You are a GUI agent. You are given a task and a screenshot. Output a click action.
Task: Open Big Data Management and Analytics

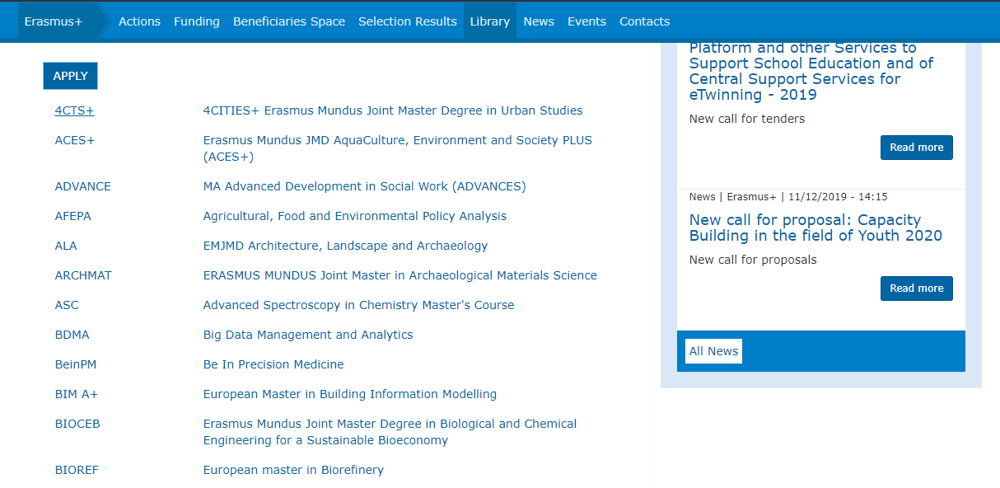tap(307, 335)
